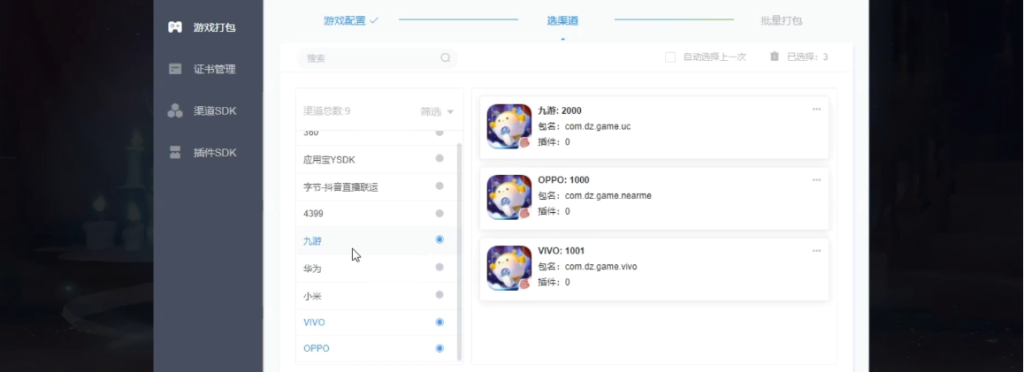Click package name com.dz.game.vivo
Viewport: 1024px width, 372px height.
click(x=601, y=267)
